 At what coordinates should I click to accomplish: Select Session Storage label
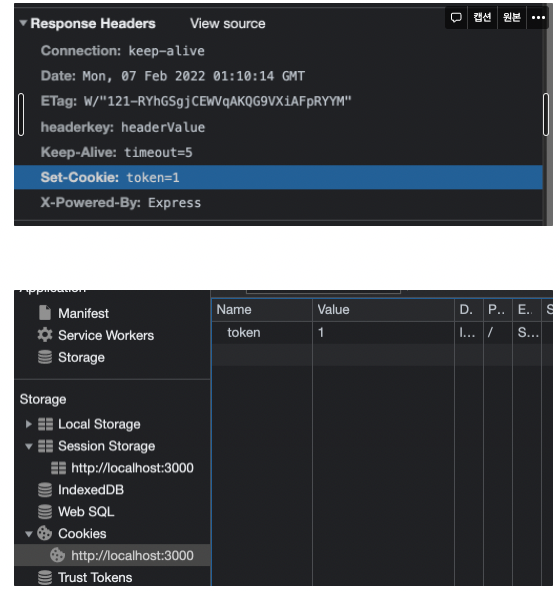click(x=106, y=446)
